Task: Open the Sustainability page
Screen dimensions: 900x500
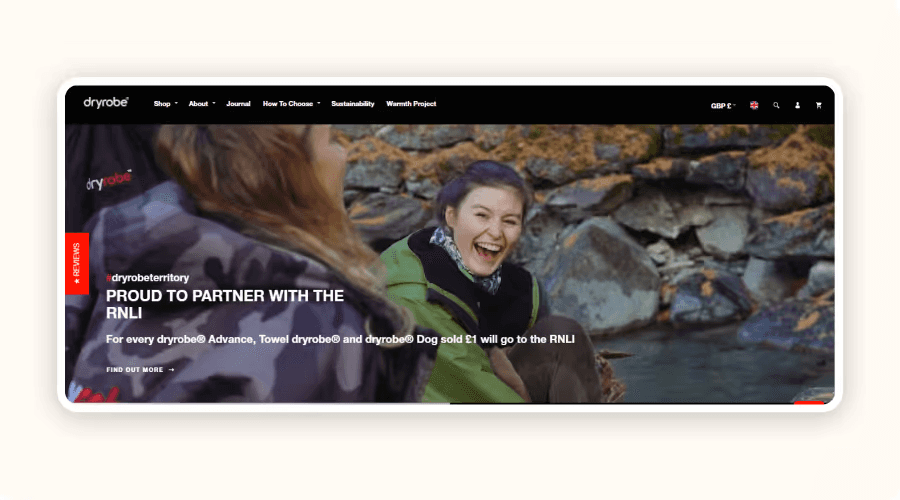Action: (x=352, y=104)
